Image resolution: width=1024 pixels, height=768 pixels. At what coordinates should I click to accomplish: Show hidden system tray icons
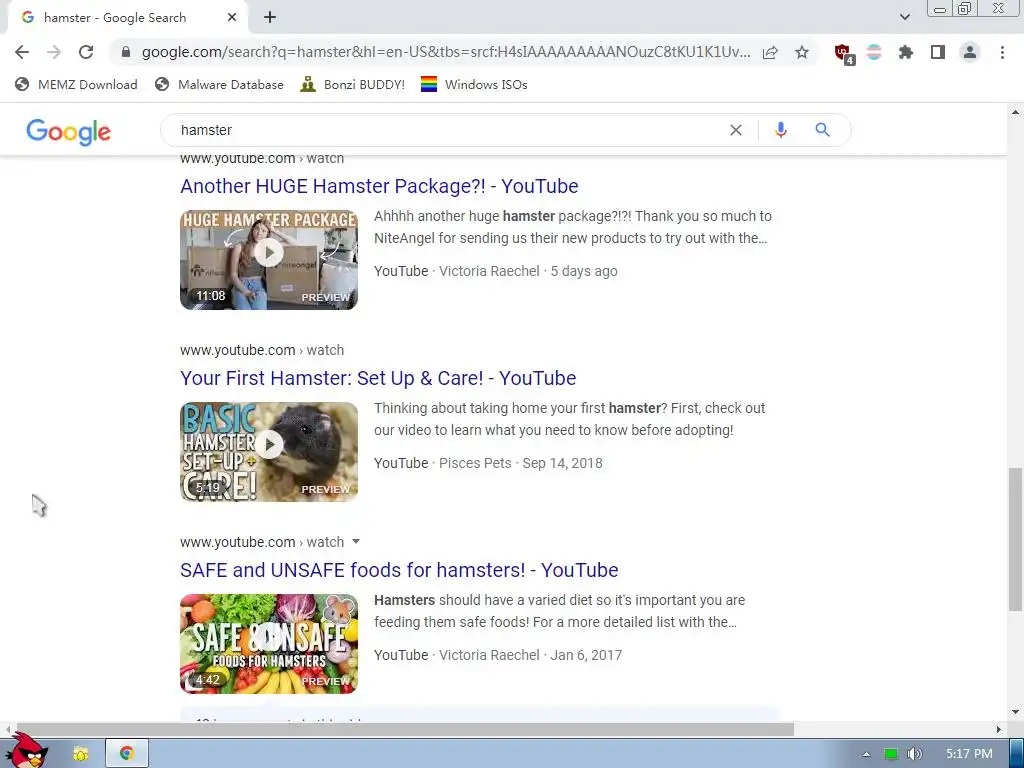click(x=866, y=754)
